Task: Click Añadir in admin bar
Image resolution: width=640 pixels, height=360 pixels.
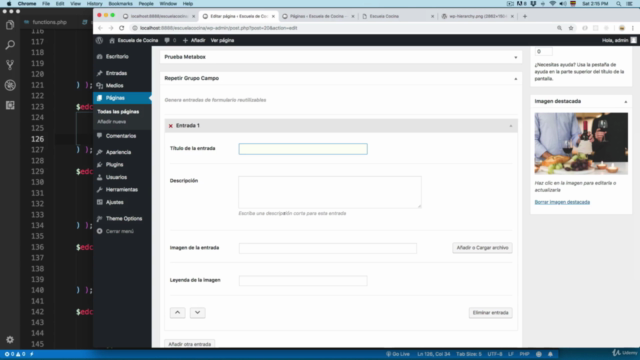Action: coord(194,40)
